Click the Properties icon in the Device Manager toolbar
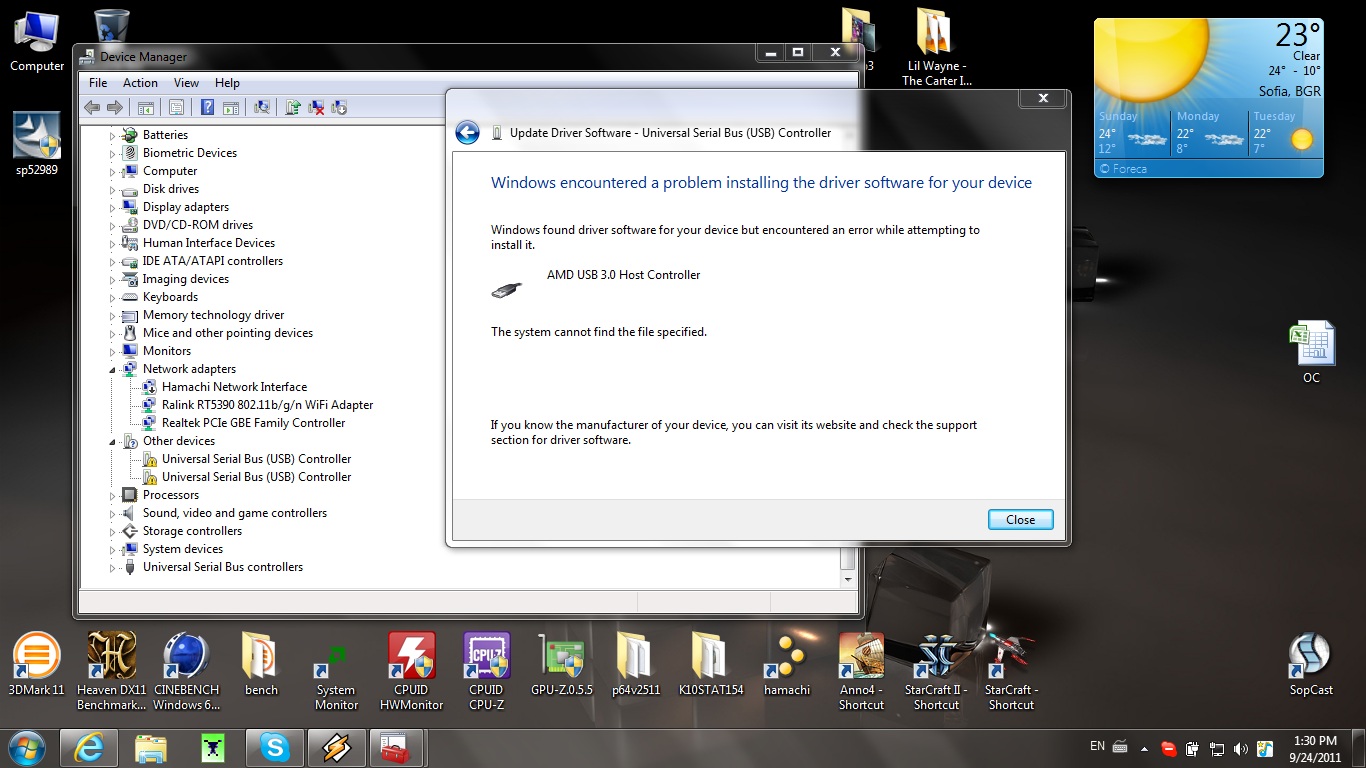The height and width of the screenshot is (768, 1366). point(176,107)
